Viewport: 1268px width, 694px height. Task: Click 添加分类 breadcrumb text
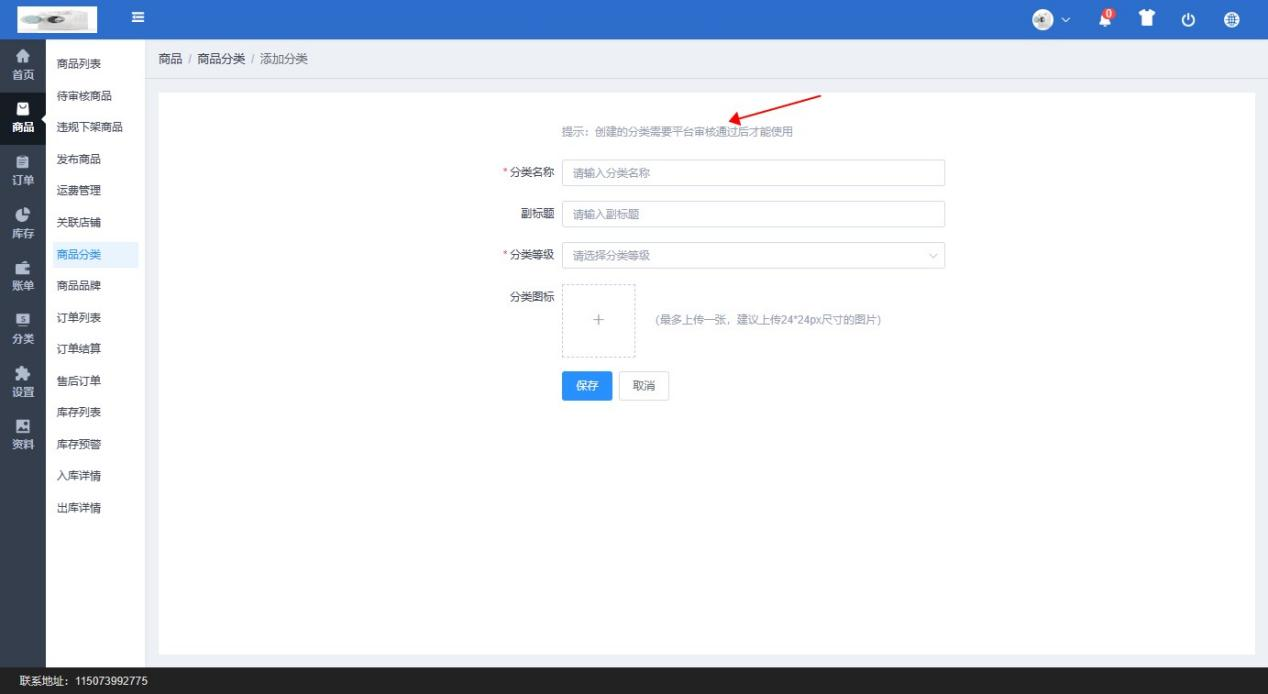pos(284,59)
